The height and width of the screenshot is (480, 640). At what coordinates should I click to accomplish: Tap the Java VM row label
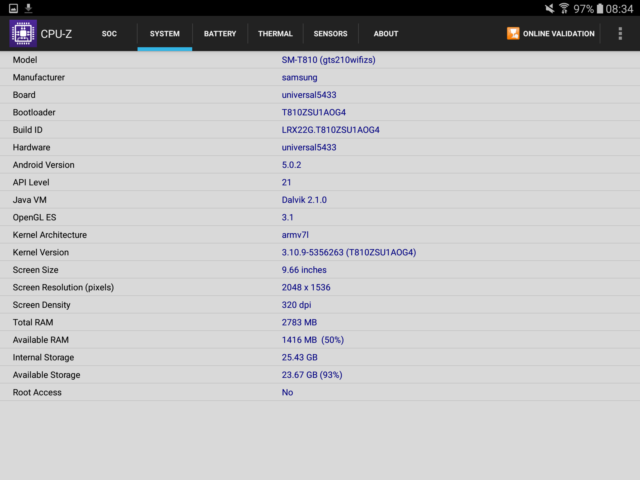click(30, 200)
